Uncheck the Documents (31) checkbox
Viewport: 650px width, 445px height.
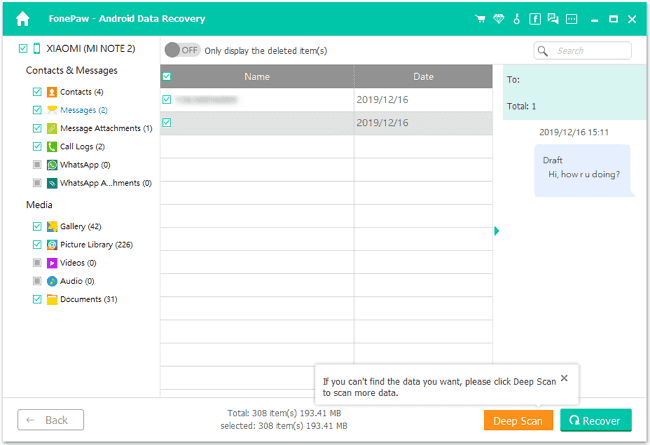pyautogui.click(x=37, y=299)
